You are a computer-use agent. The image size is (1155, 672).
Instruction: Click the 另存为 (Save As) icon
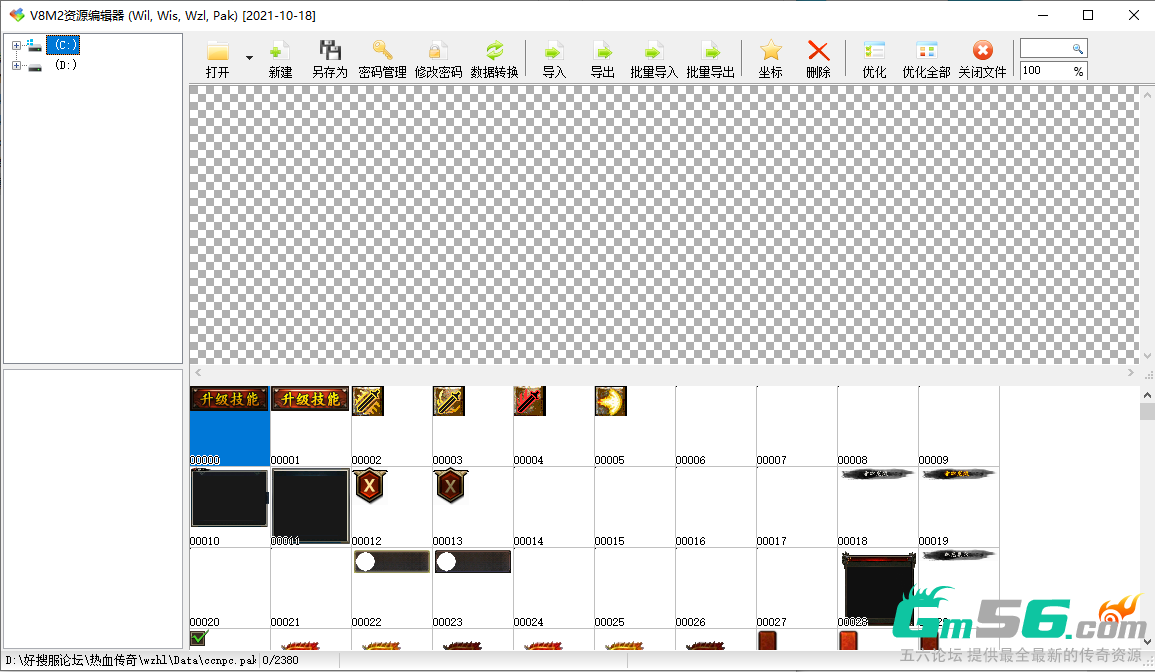click(330, 50)
